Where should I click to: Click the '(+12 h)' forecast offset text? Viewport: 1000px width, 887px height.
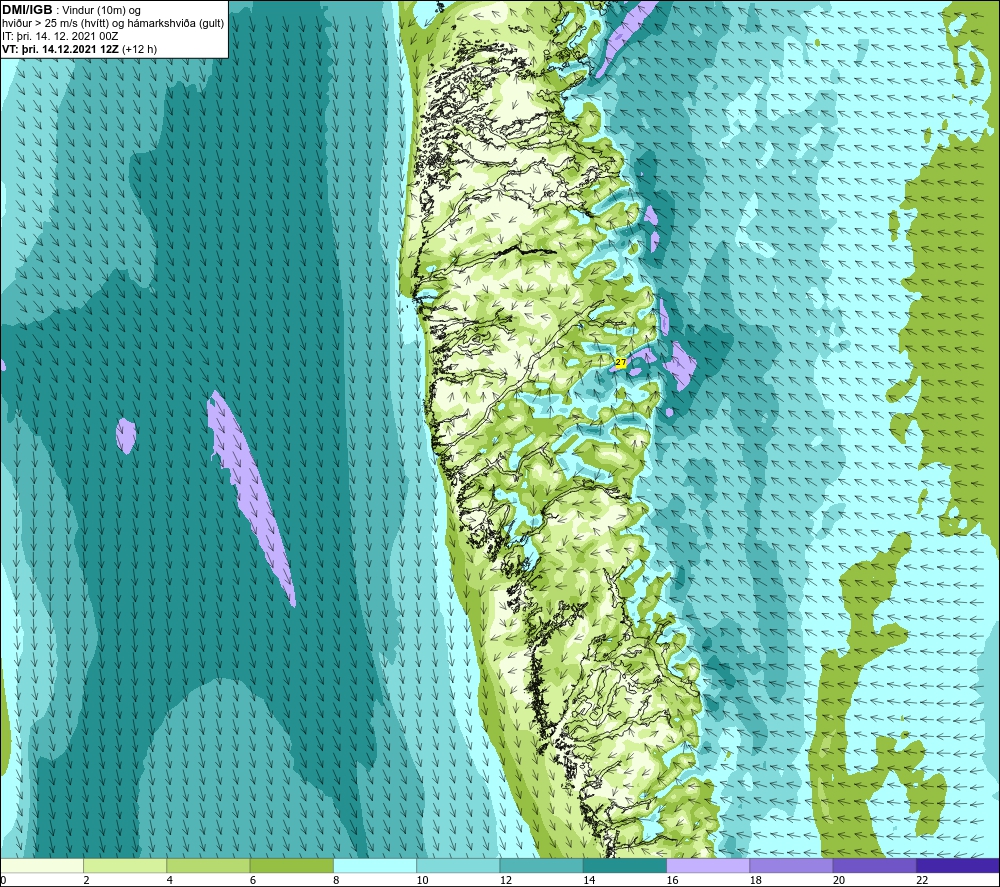pos(139,48)
